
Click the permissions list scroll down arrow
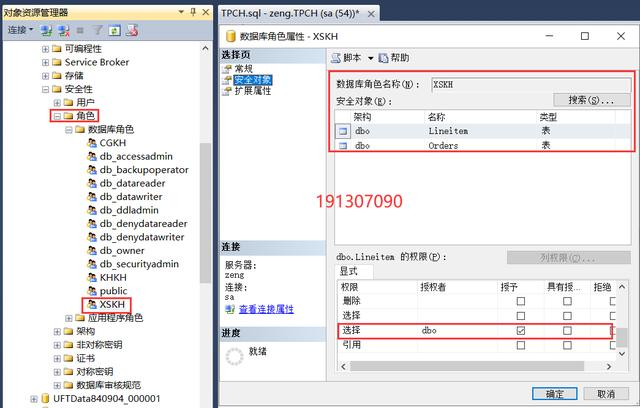point(622,353)
